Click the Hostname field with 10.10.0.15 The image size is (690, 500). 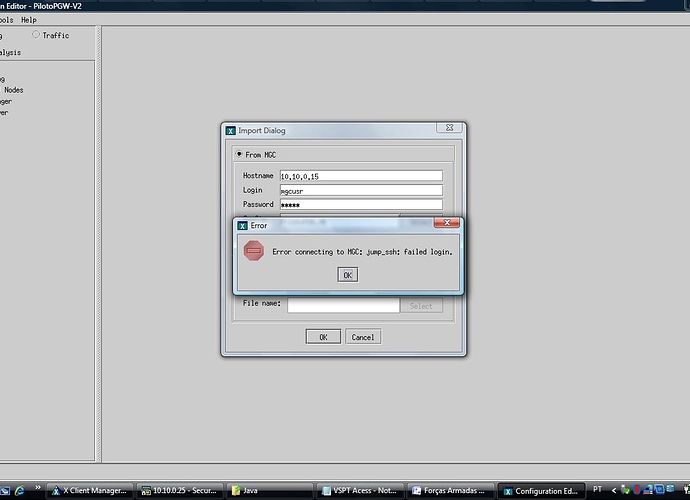[x=361, y=176]
